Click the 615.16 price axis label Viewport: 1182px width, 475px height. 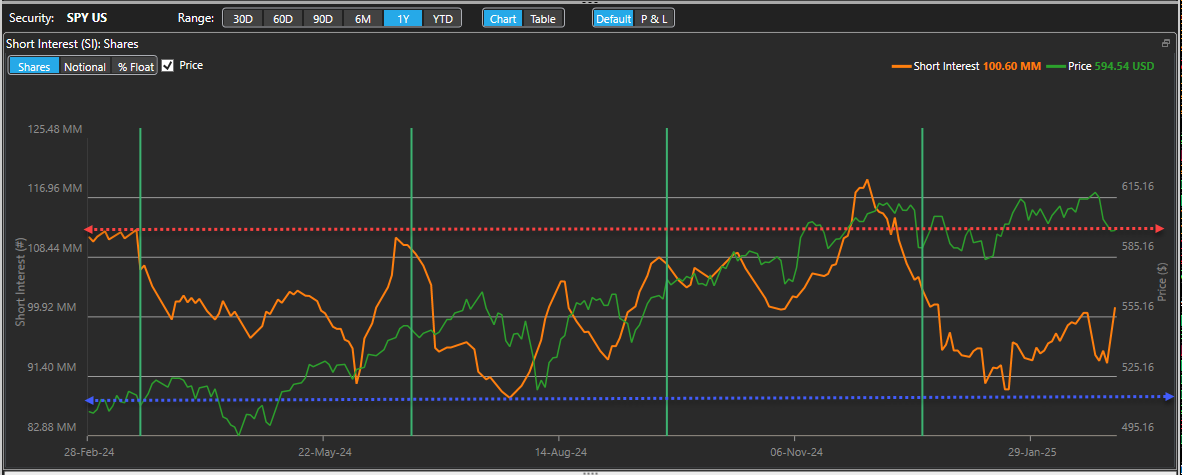pyautogui.click(x=1138, y=186)
